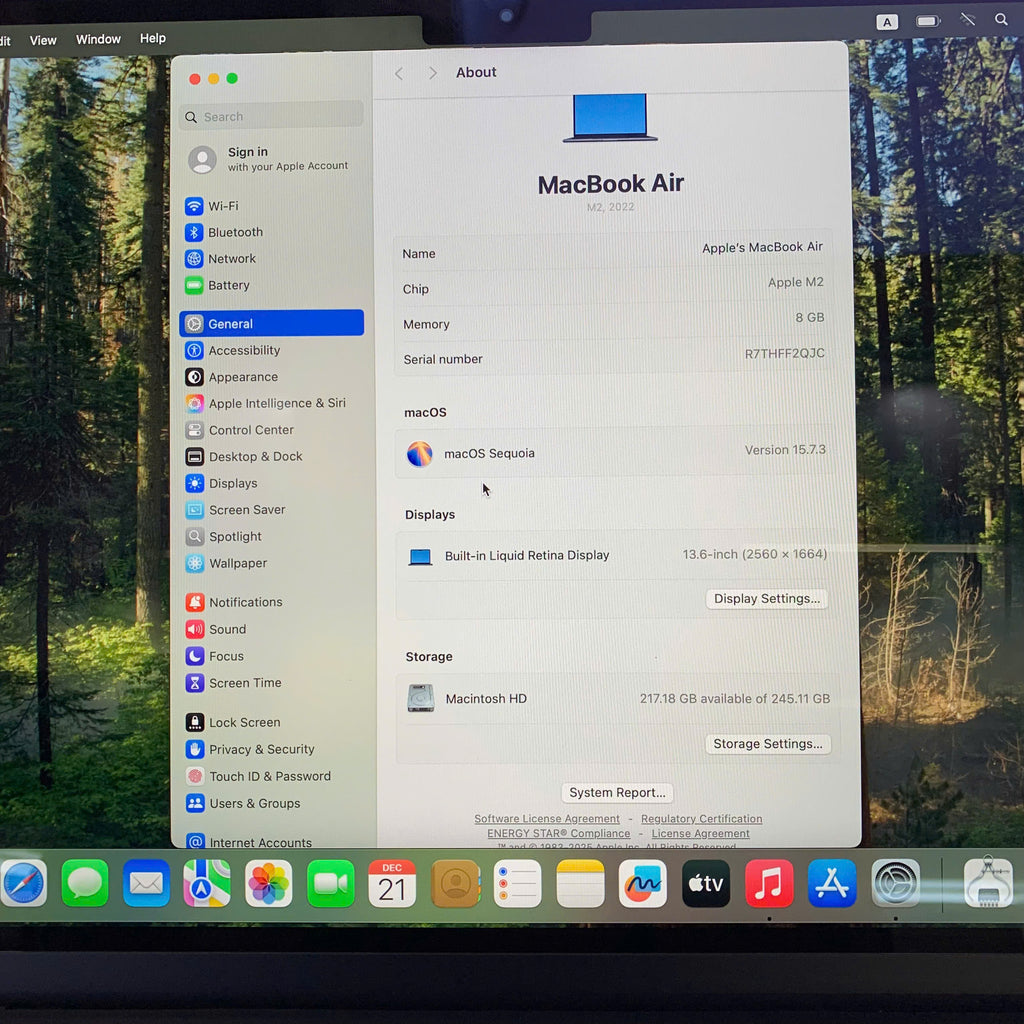Image resolution: width=1024 pixels, height=1024 pixels.
Task: Open Regulatory Certification link
Action: tap(701, 819)
